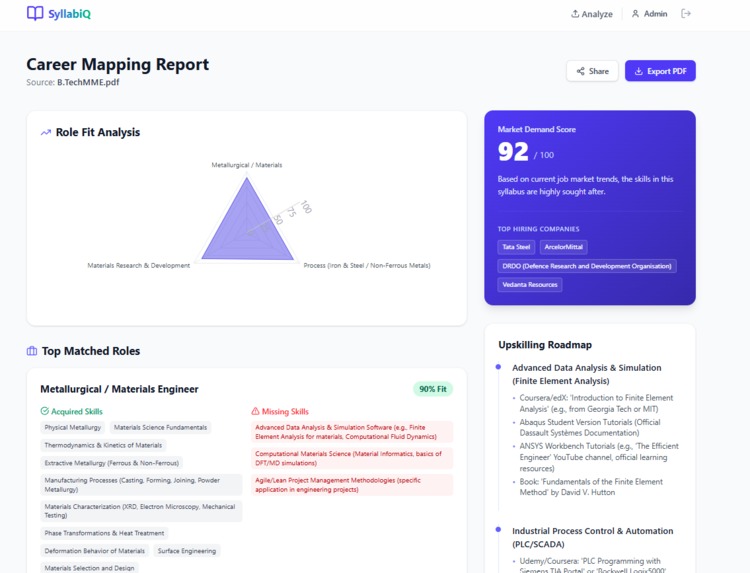
Task: Click the B.TechMME.pdf source file name
Action: pos(88,82)
